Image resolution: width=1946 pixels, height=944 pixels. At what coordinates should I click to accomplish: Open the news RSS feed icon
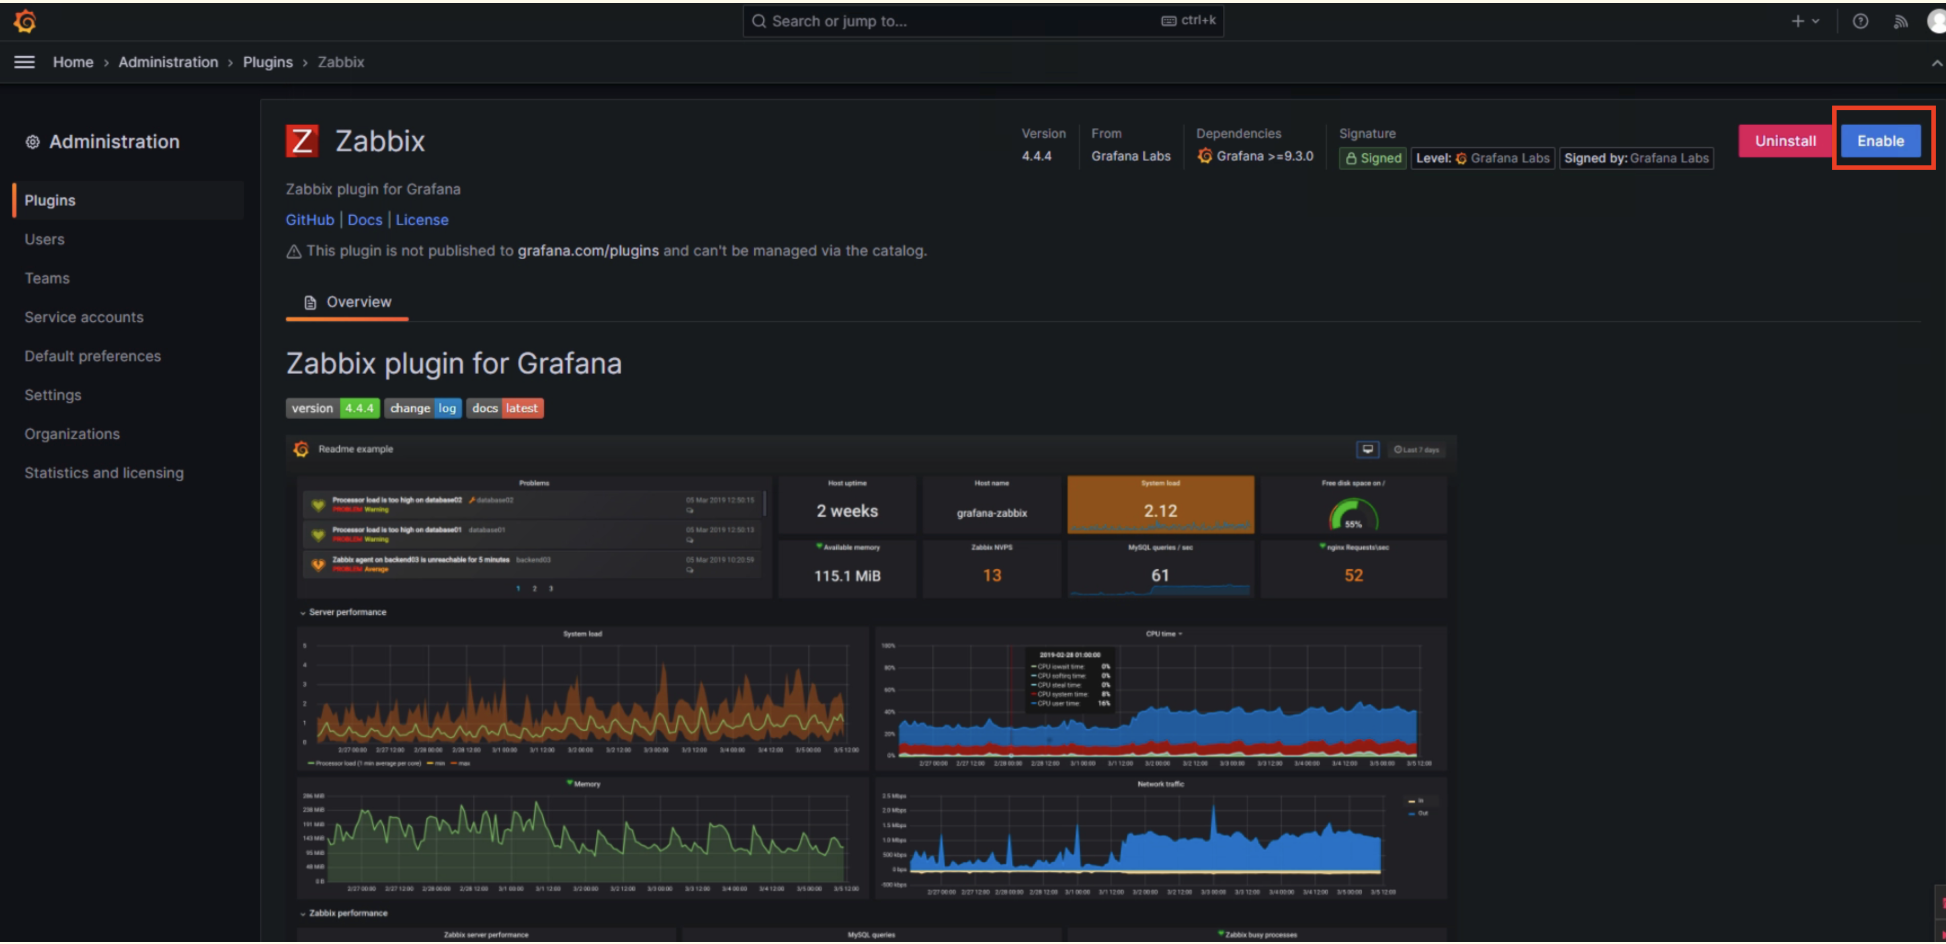(x=1900, y=21)
